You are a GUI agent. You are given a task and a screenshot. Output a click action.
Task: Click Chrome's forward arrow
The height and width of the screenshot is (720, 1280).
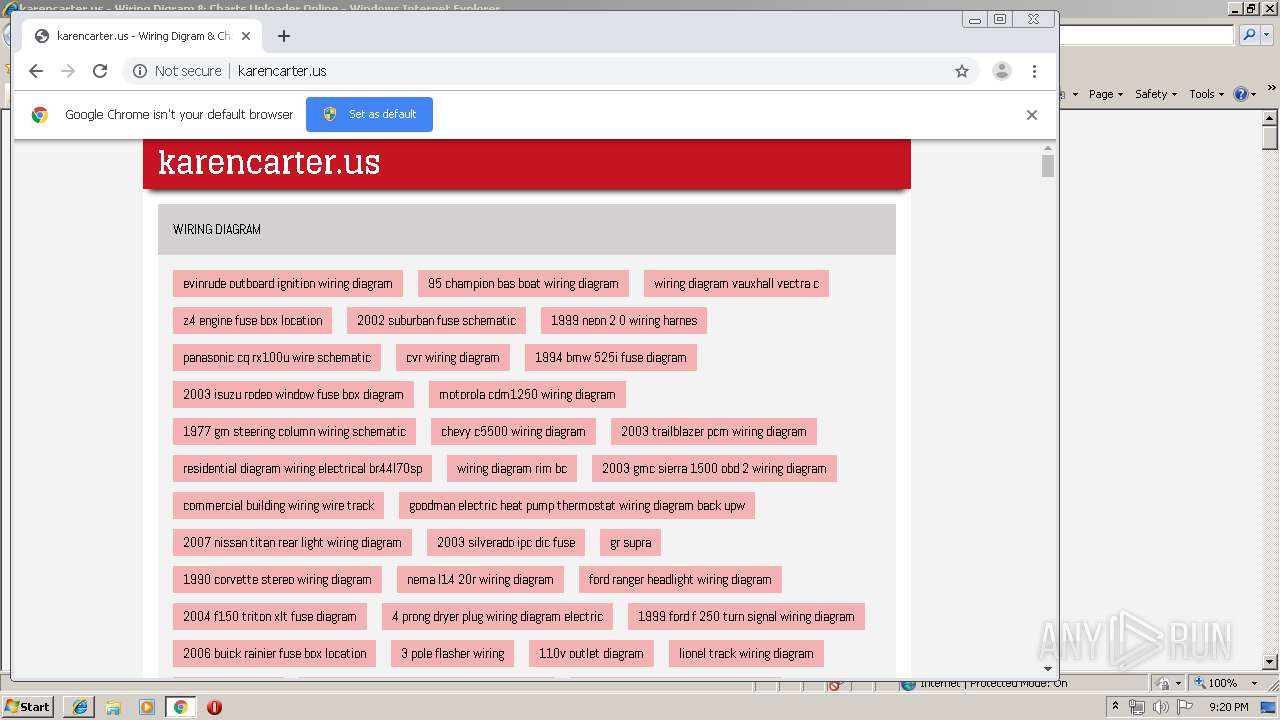68,71
